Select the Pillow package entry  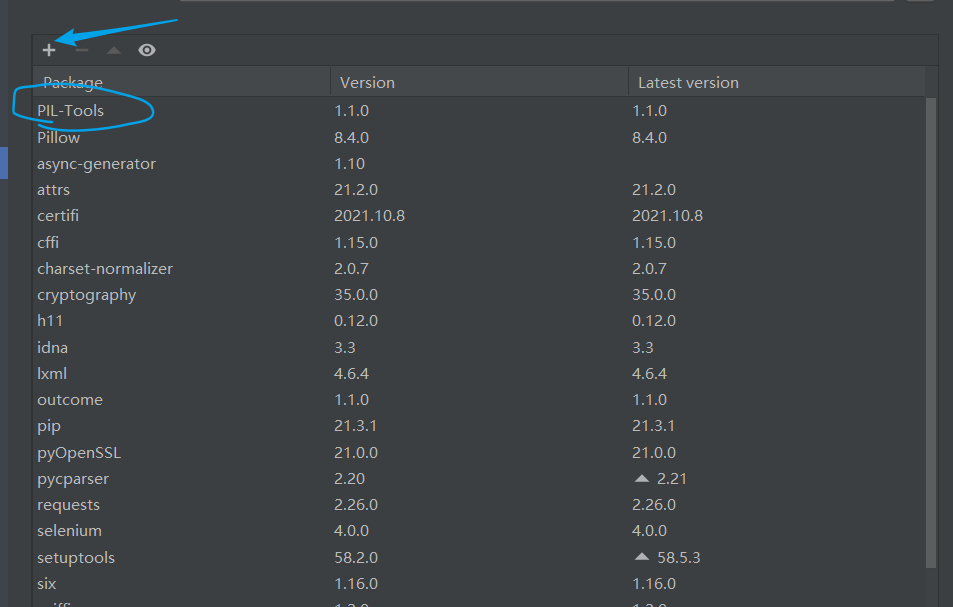58,137
